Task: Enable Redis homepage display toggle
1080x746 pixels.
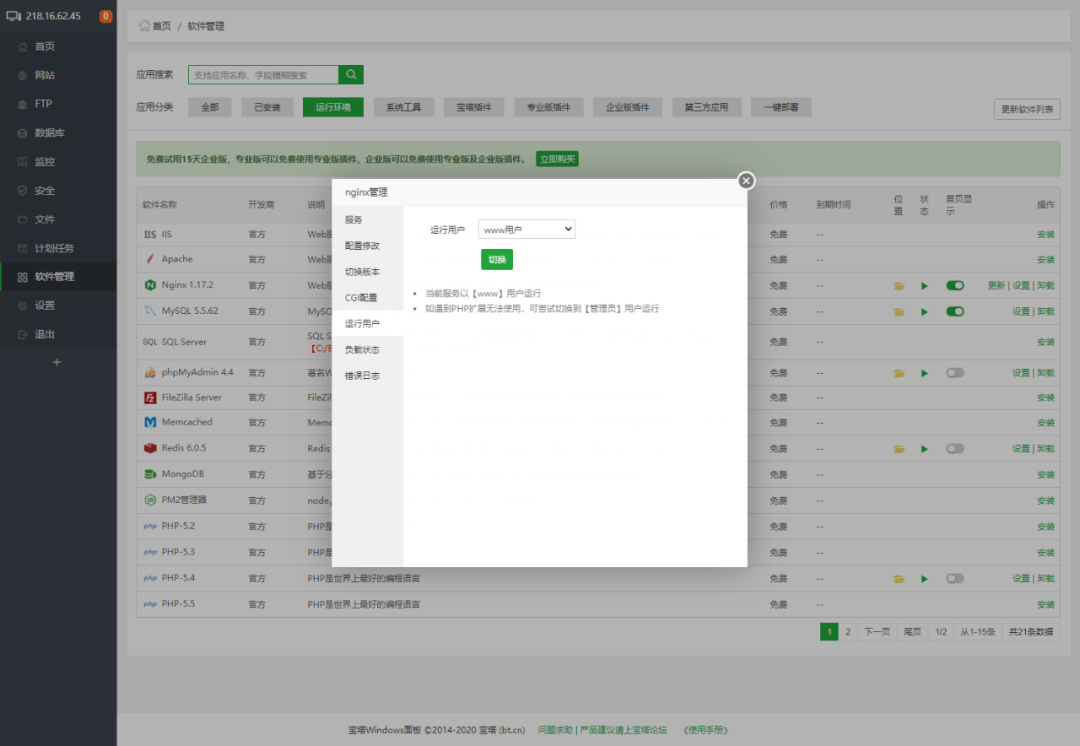Action: 955,449
